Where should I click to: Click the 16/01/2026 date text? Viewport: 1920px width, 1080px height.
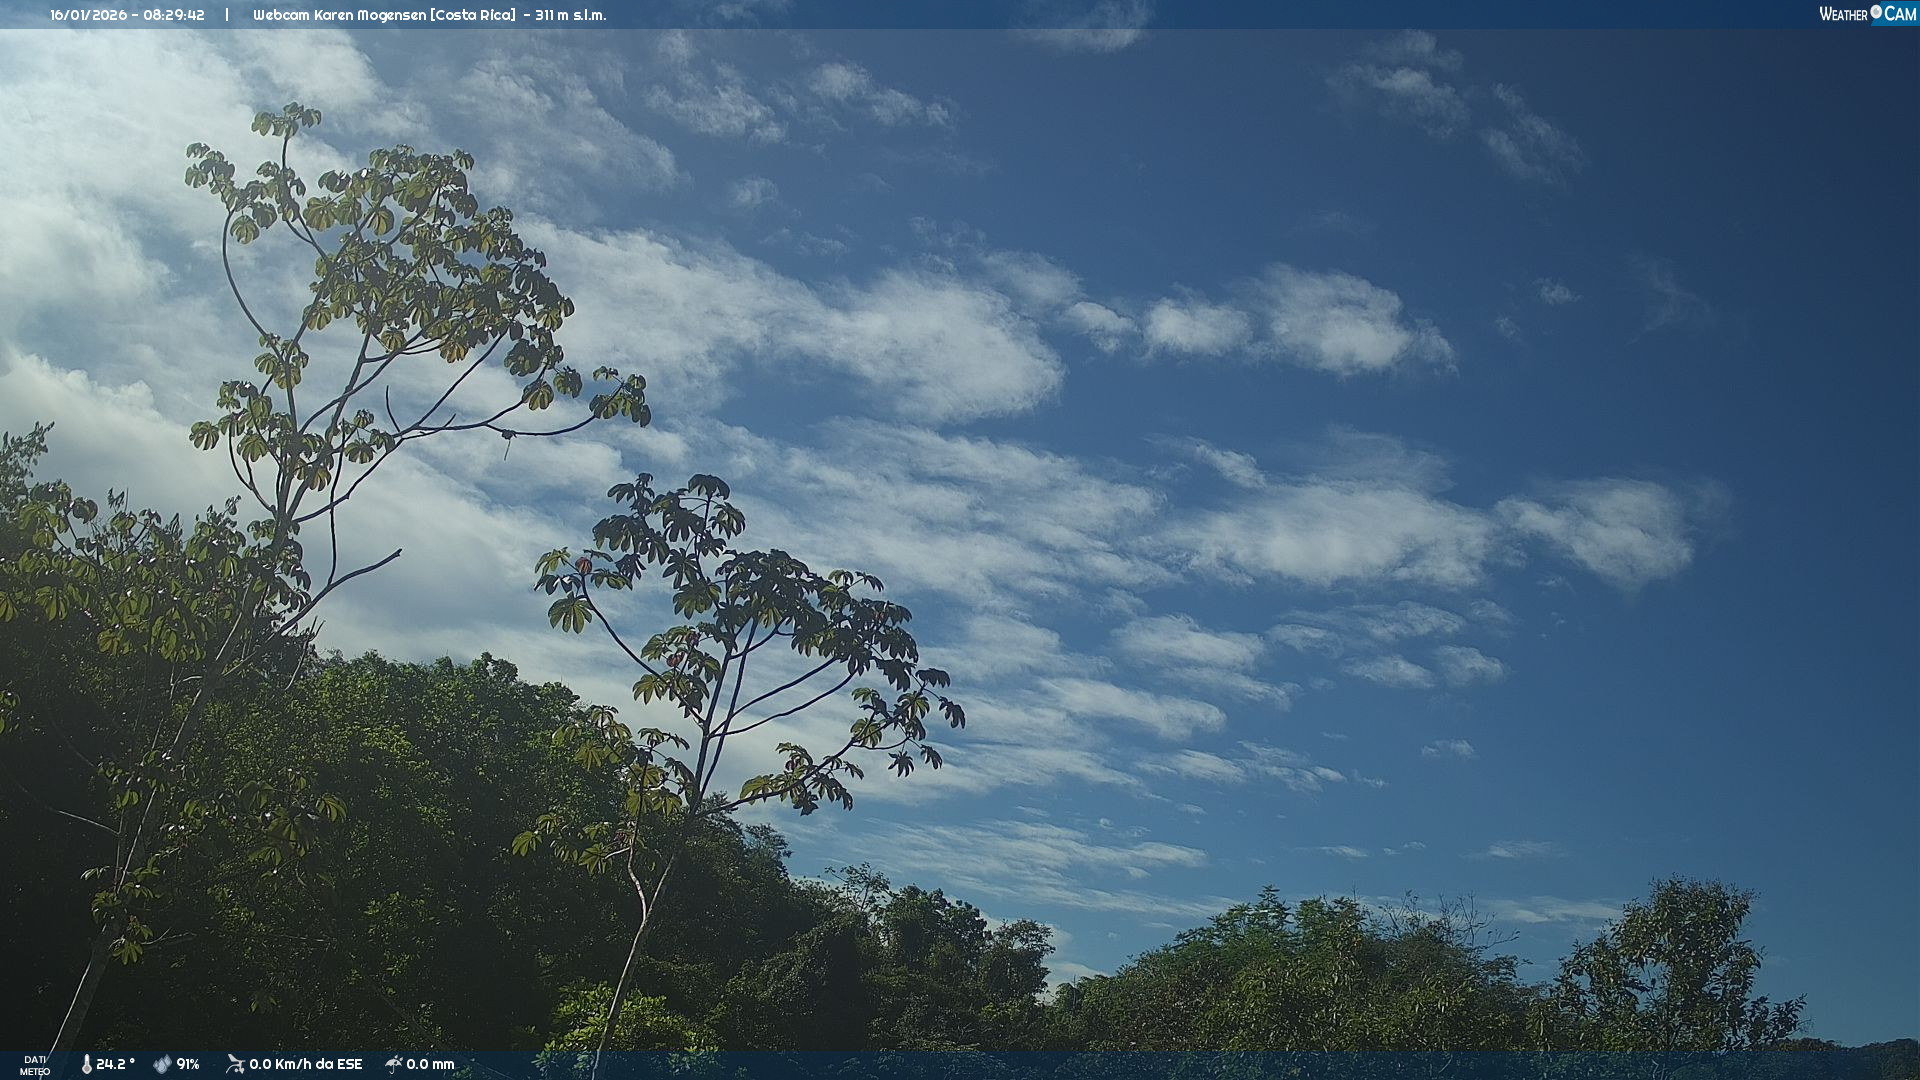(x=88, y=15)
